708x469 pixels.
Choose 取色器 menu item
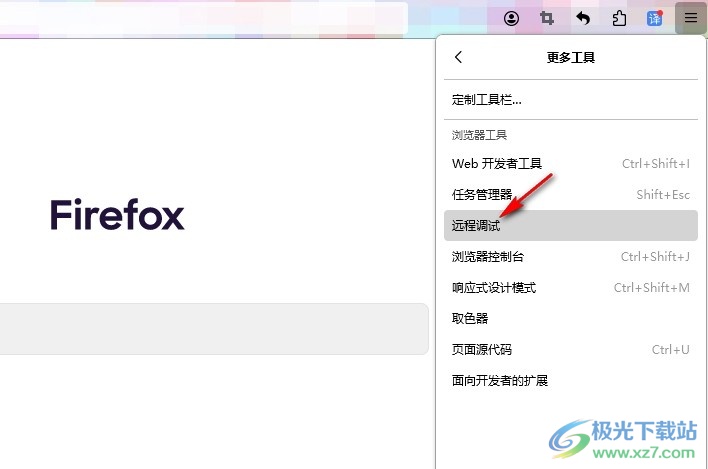571,318
